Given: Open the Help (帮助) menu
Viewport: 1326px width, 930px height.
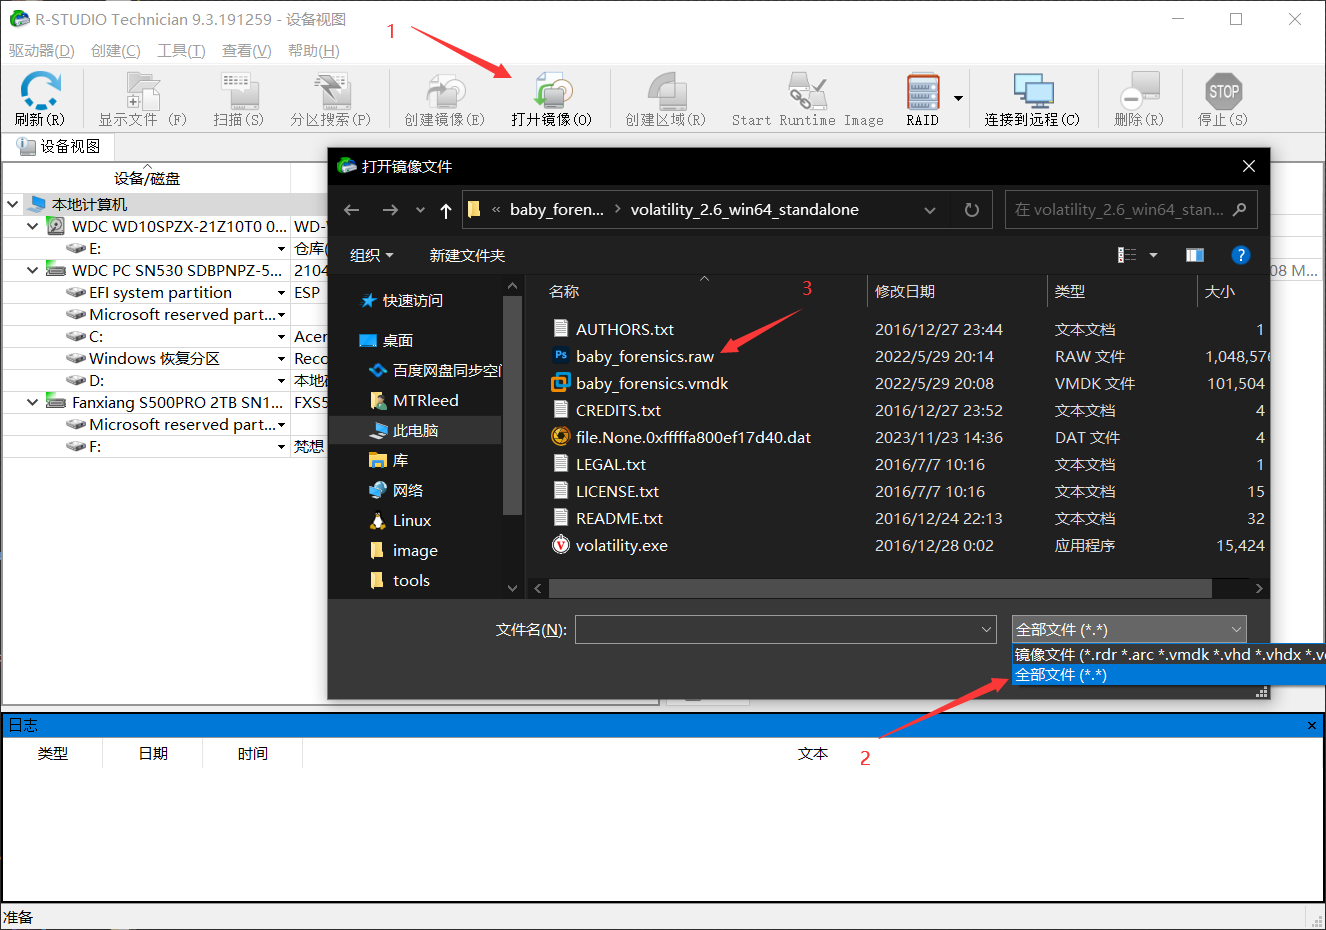Looking at the screenshot, I should pyautogui.click(x=314, y=51).
